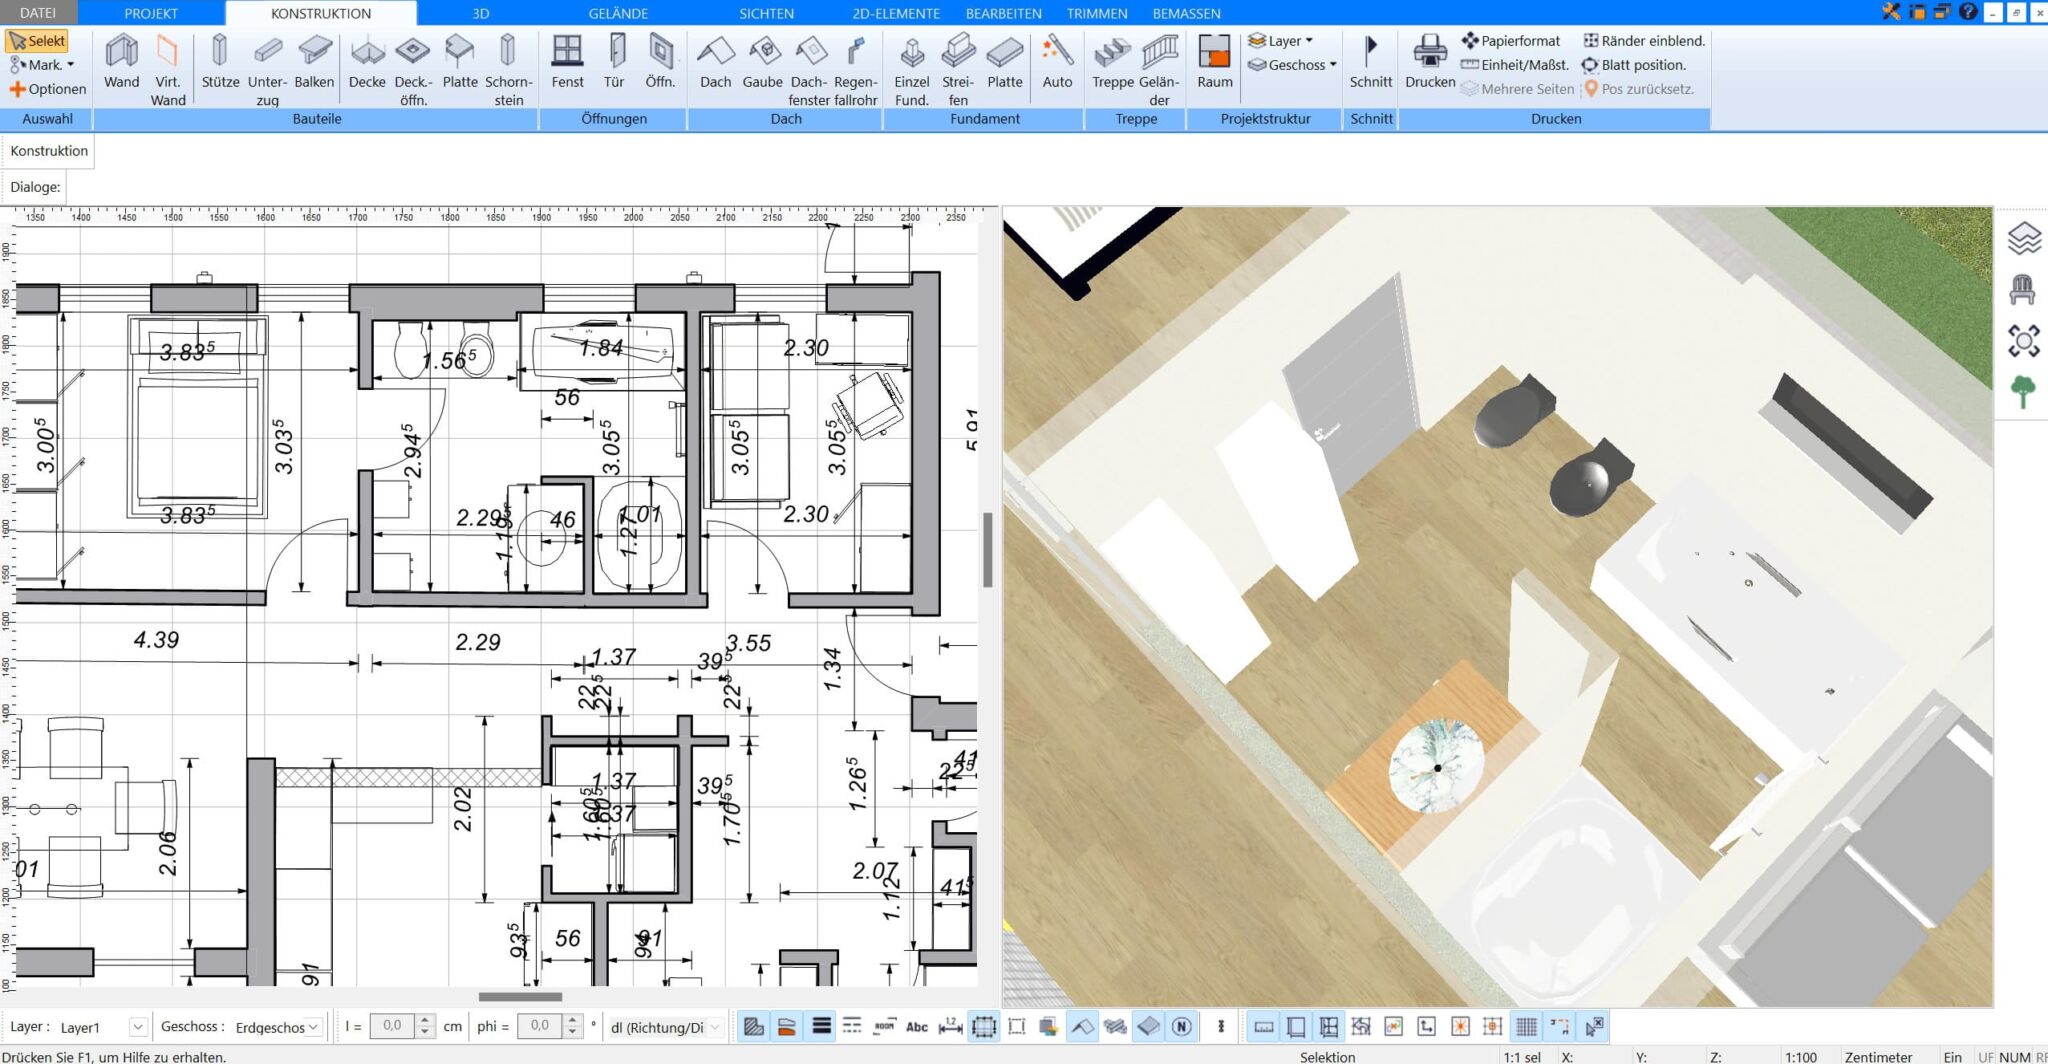Screen dimensions: 2048x1064
Task: Toggle the Abc text annotation display
Action: [x=916, y=1025]
